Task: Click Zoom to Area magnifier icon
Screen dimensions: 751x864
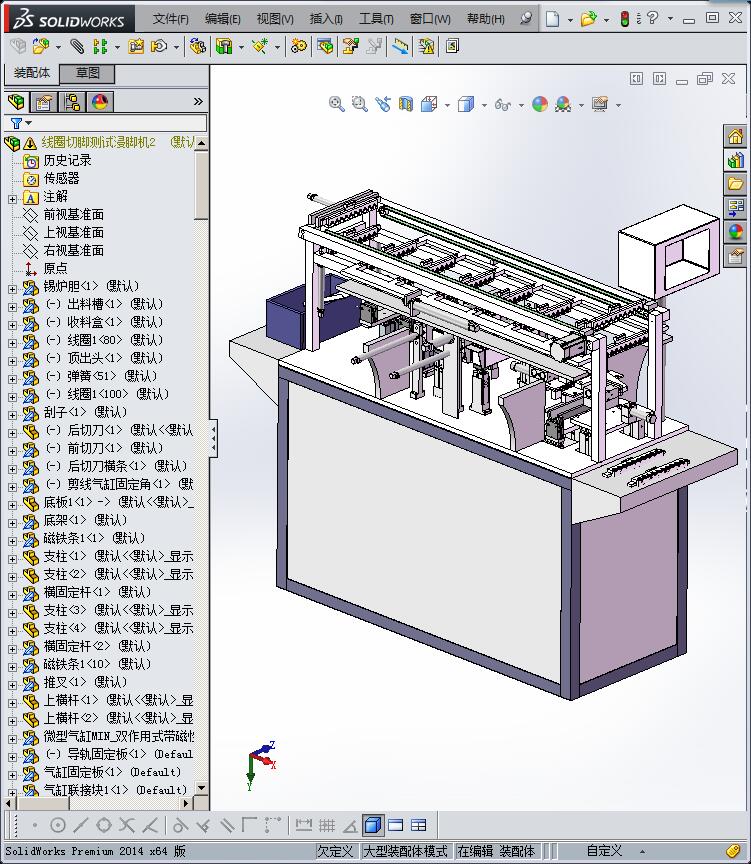Action: point(360,104)
